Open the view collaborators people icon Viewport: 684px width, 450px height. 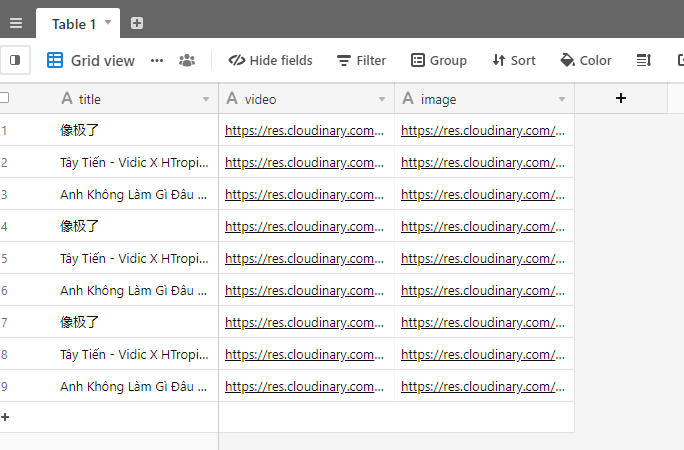187,60
